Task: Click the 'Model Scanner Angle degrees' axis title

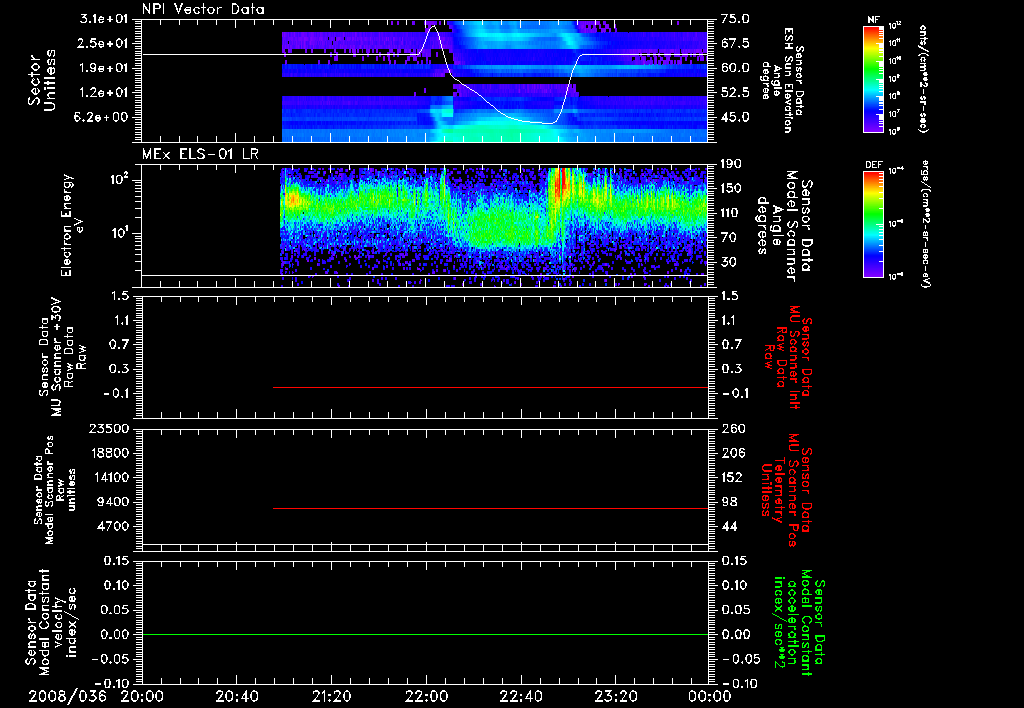Action: (x=783, y=226)
